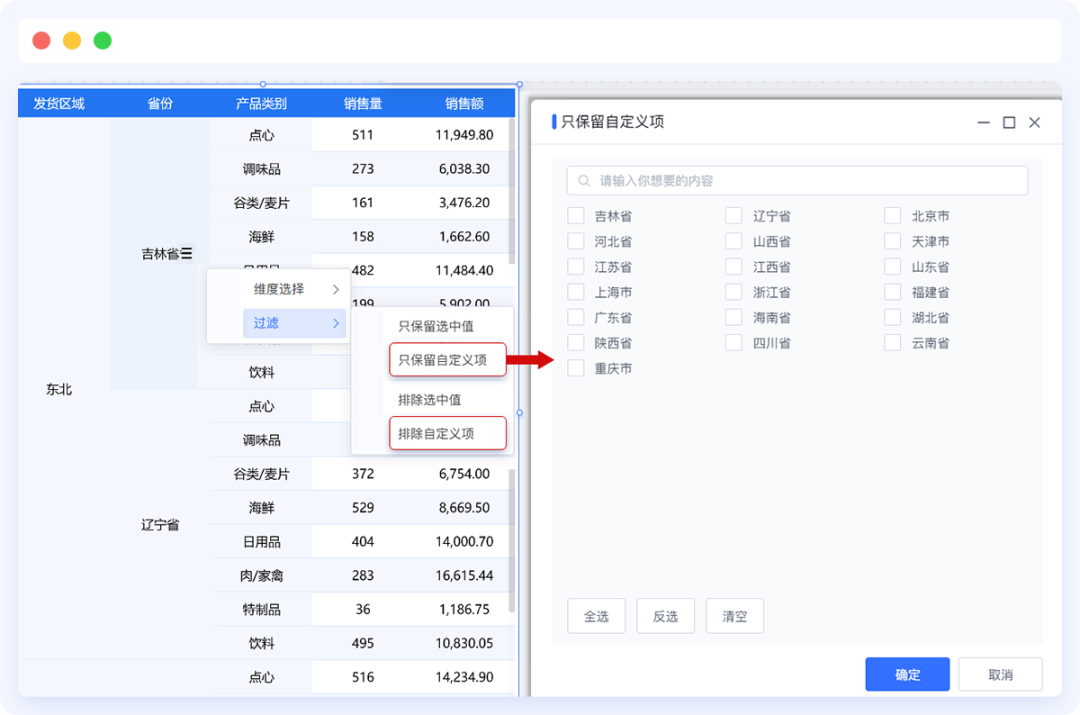Enable the 上海市 checkbox
Viewport: 1080px width, 715px height.
click(576, 292)
